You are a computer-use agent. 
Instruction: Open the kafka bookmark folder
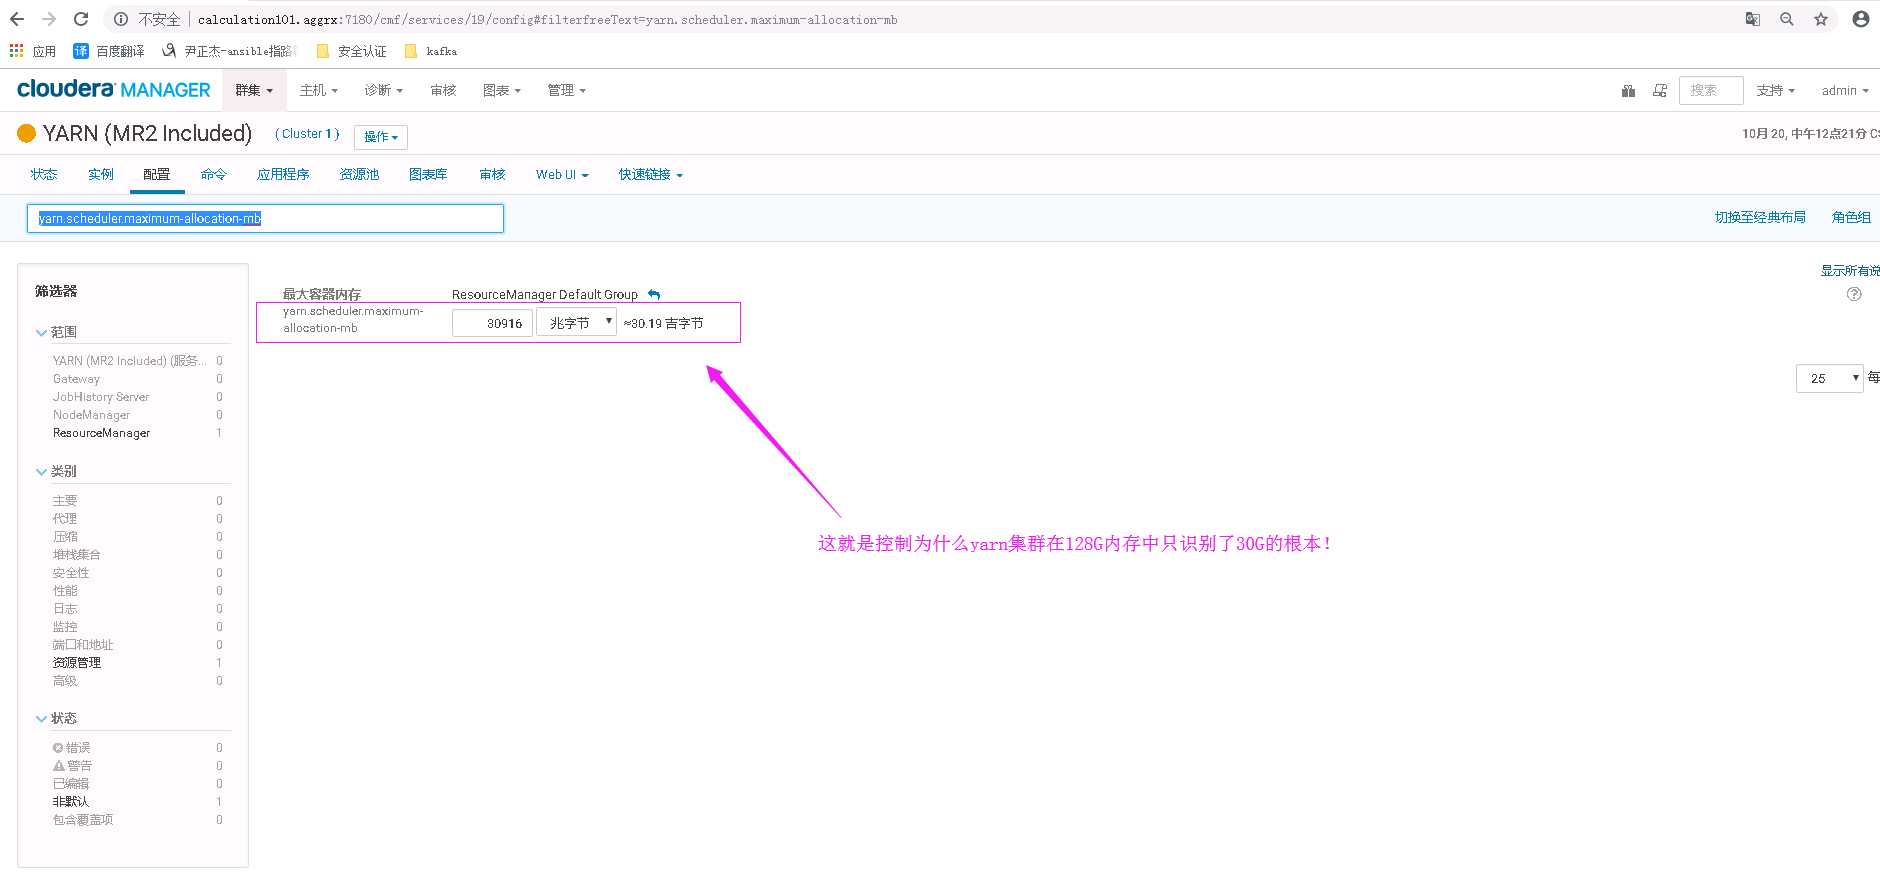point(431,51)
